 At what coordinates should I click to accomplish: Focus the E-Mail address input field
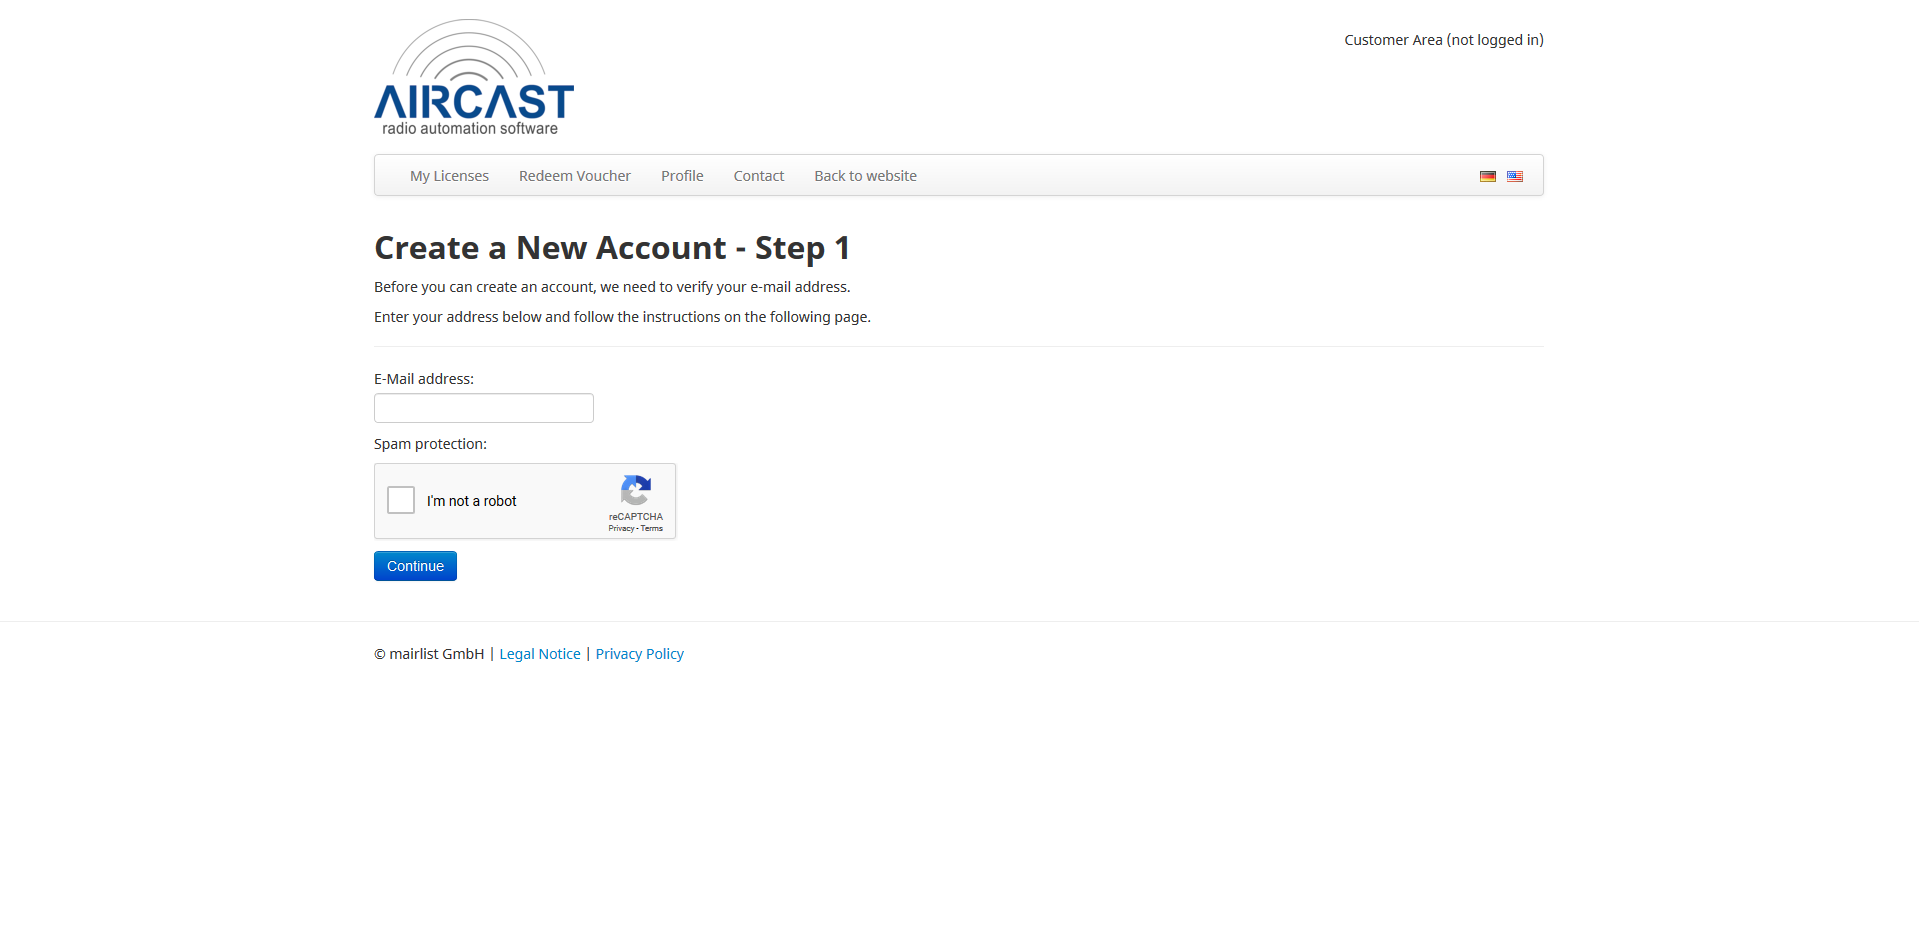click(x=483, y=408)
